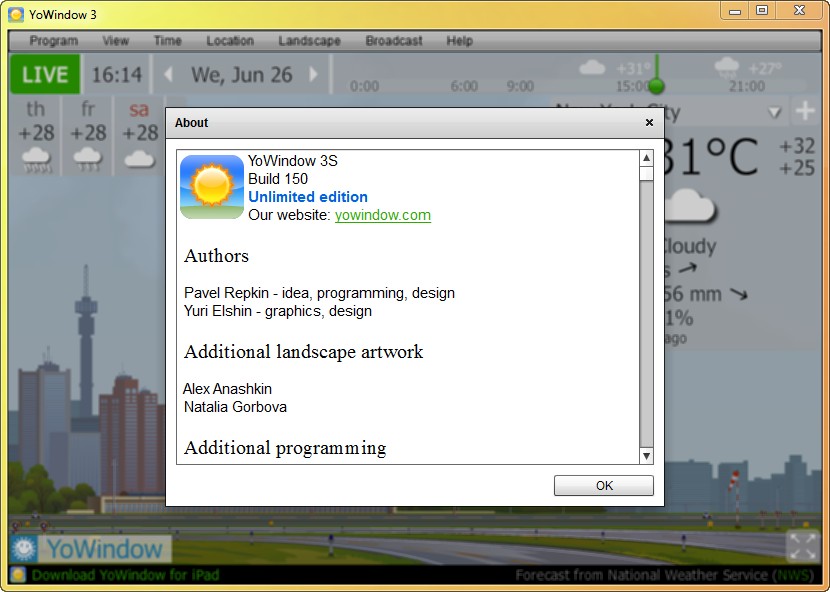Click the YoWindow sun app icon in About
This screenshot has height=592, width=830.
[x=212, y=186]
